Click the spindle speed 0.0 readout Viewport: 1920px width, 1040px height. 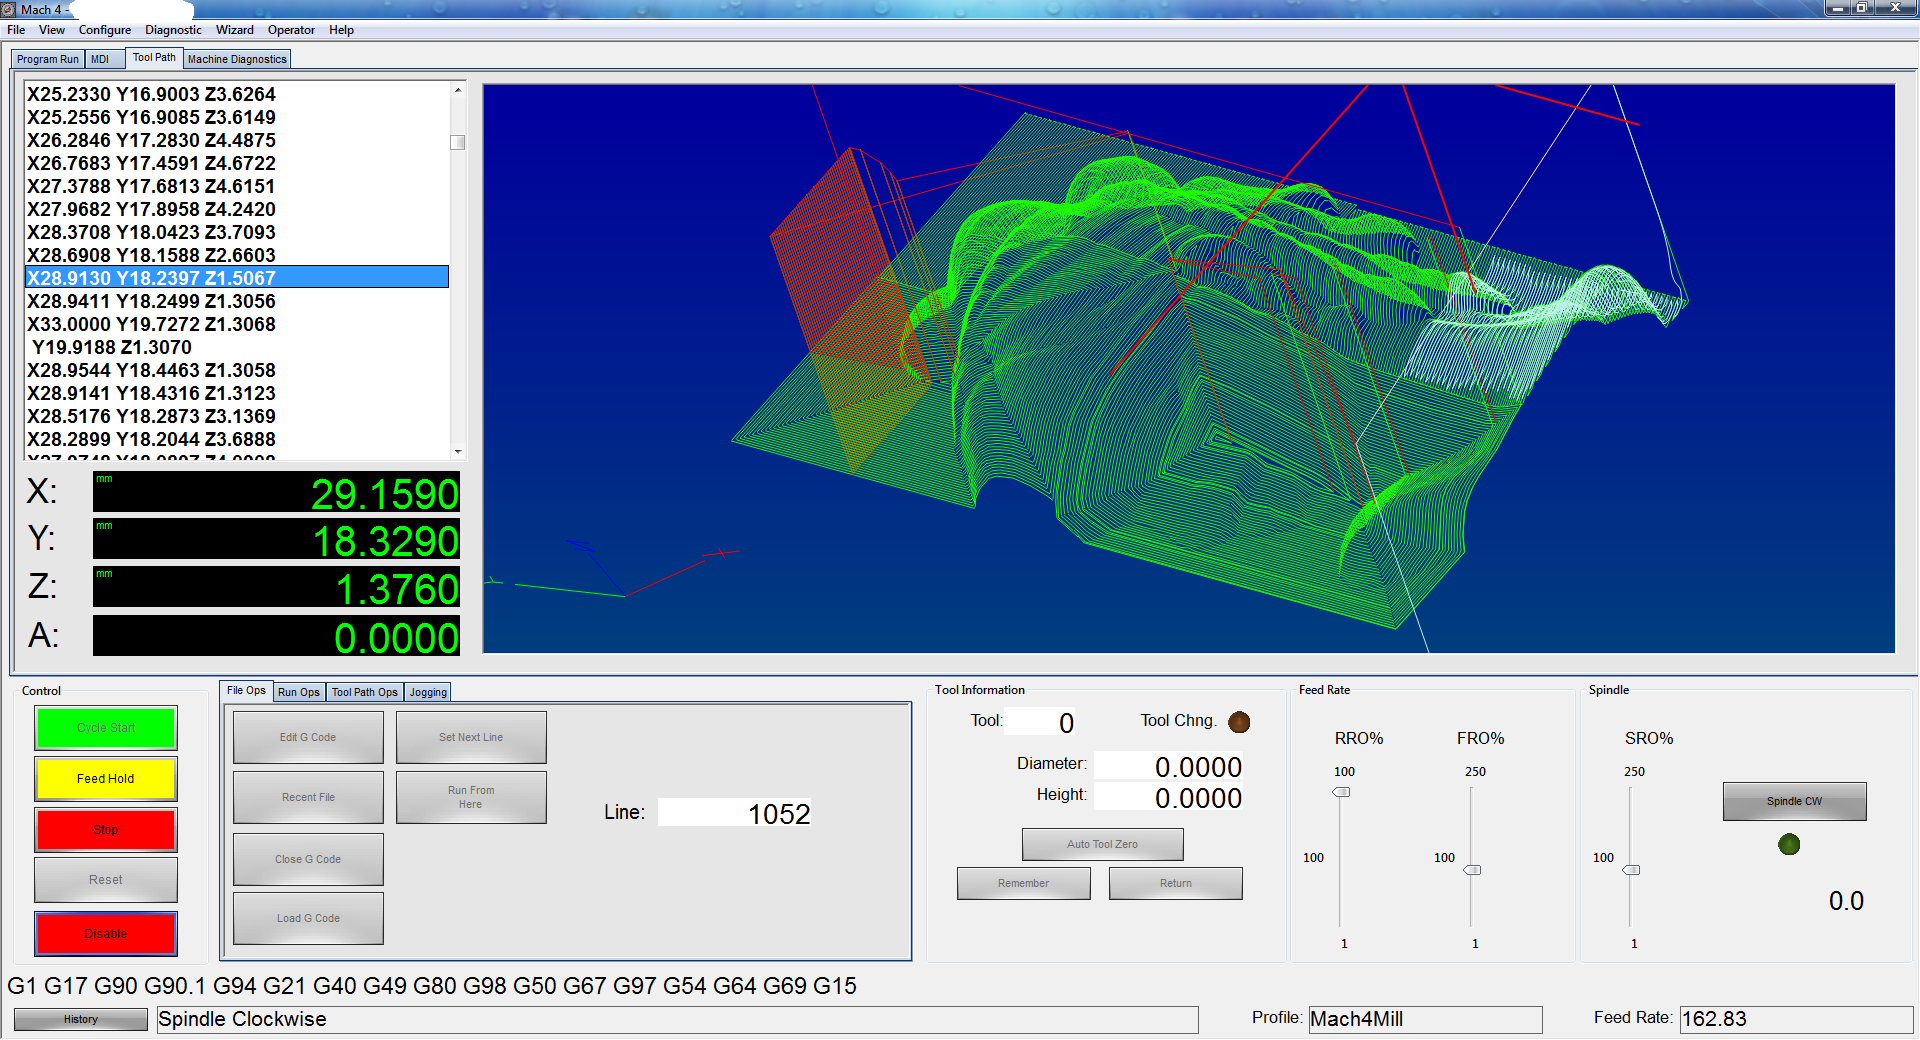pos(1846,901)
